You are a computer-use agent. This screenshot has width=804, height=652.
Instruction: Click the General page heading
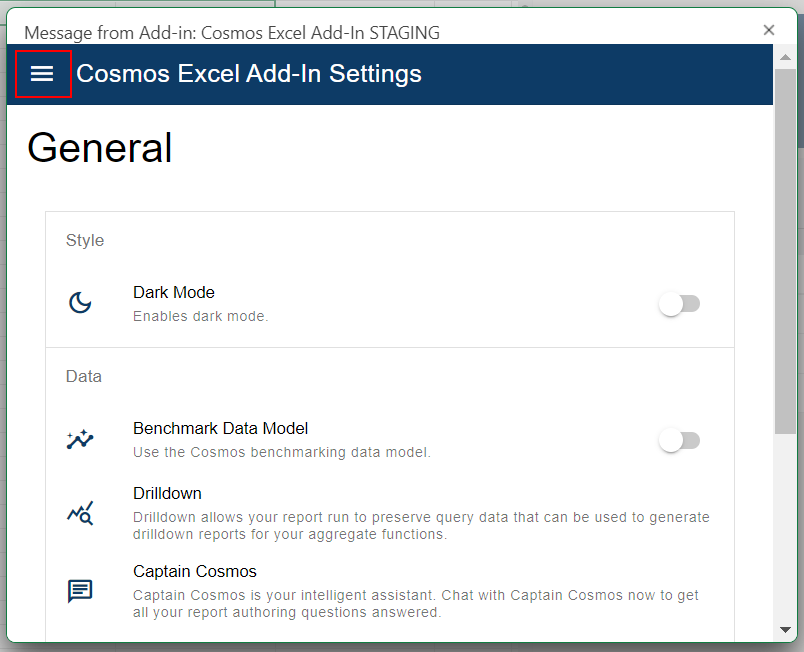coord(99,148)
